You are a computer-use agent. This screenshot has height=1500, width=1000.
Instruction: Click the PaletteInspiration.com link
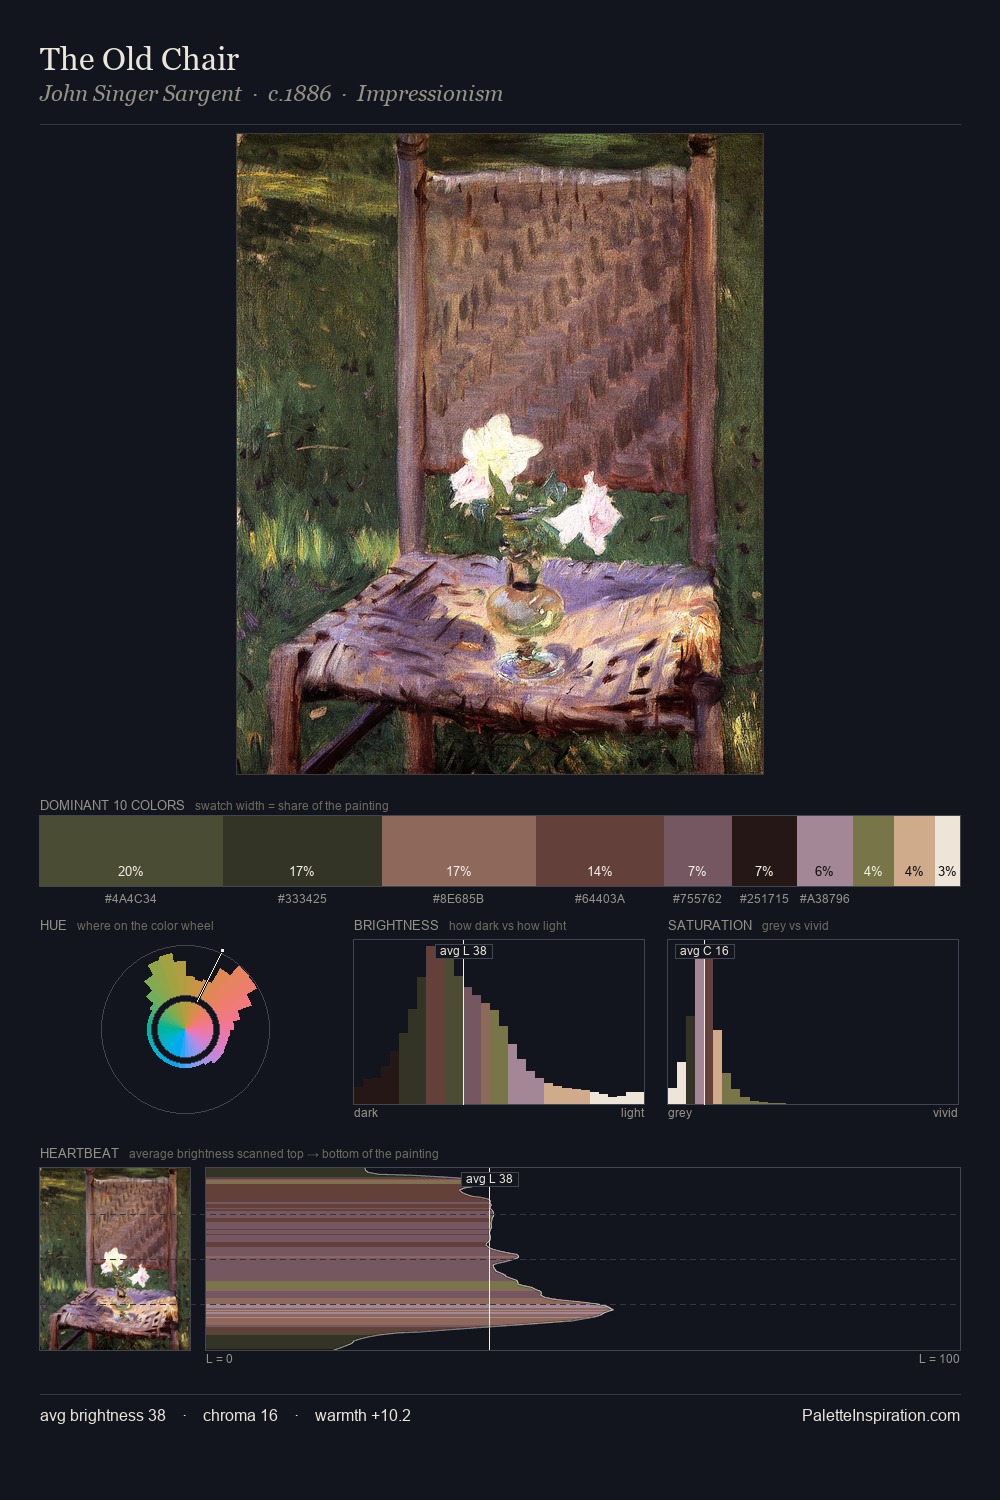point(881,1415)
